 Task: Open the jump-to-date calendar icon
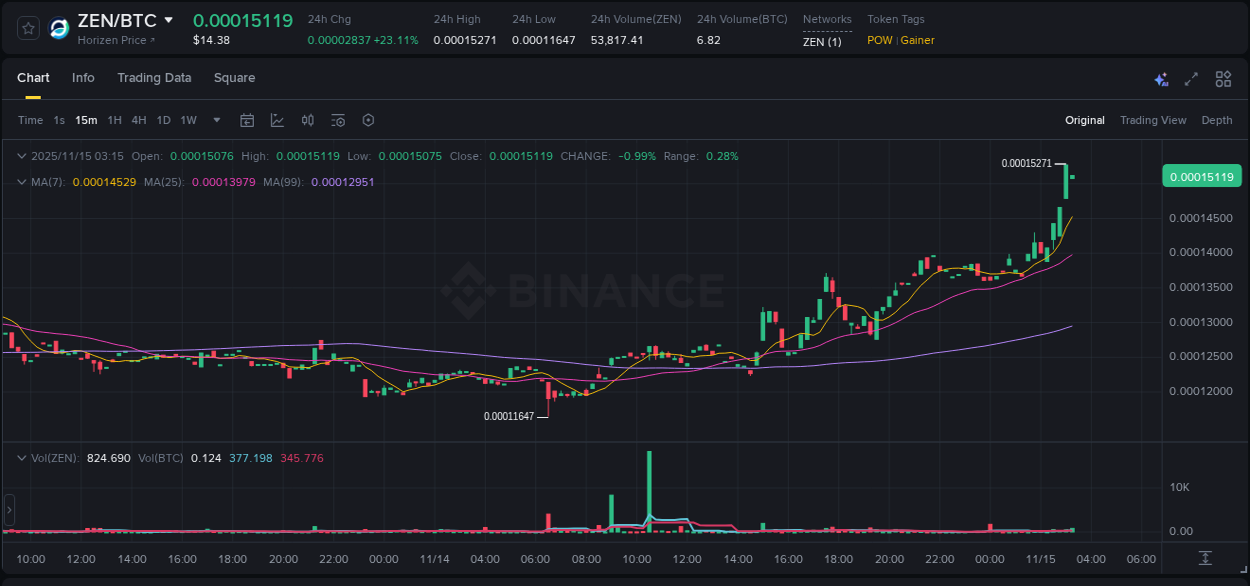pos(247,120)
